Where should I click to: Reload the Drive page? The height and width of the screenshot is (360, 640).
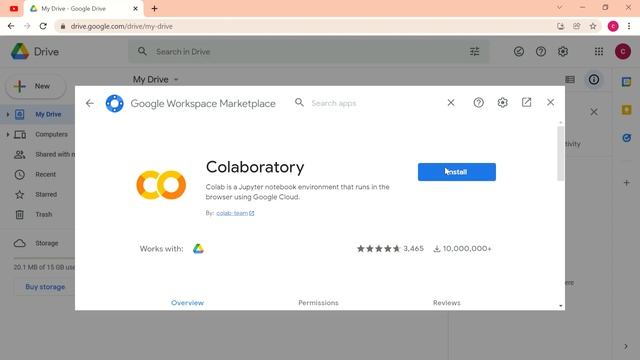tap(43, 26)
